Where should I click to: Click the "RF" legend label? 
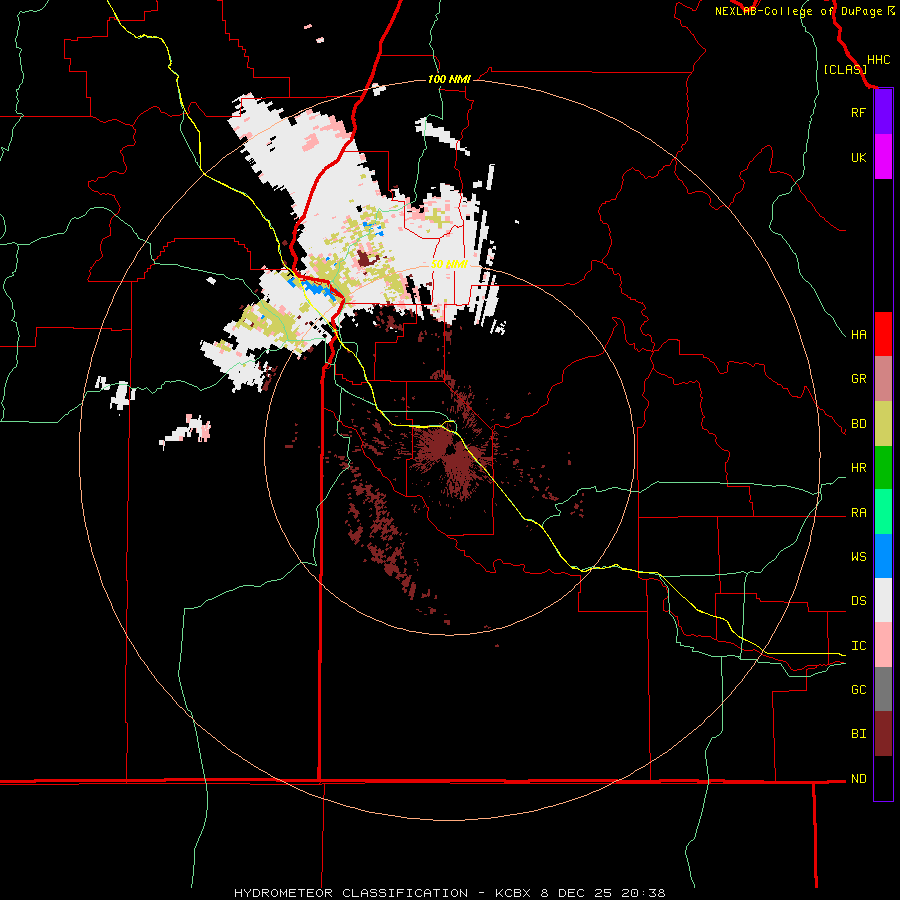click(x=858, y=112)
